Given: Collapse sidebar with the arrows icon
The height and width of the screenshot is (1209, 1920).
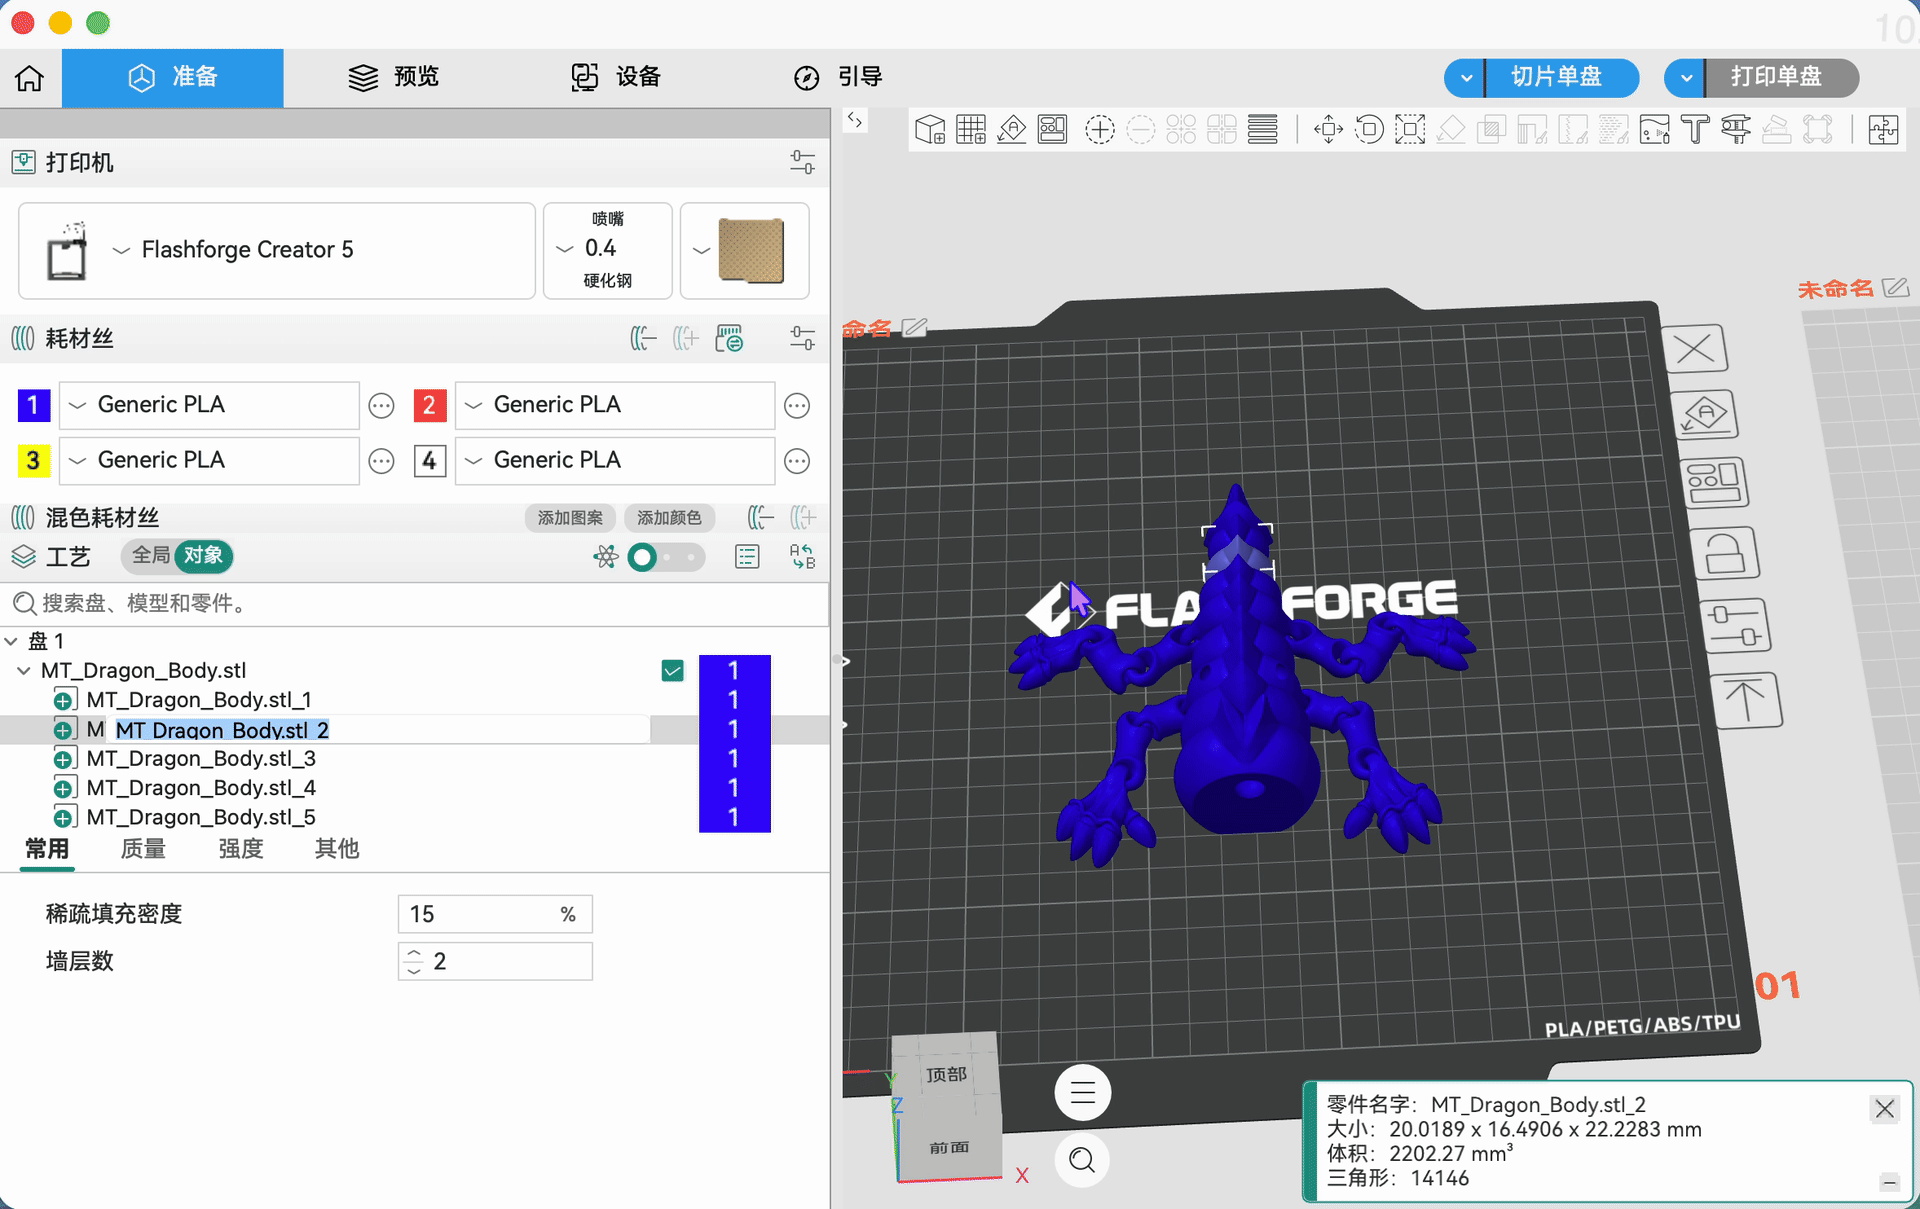Looking at the screenshot, I should coord(855,120).
